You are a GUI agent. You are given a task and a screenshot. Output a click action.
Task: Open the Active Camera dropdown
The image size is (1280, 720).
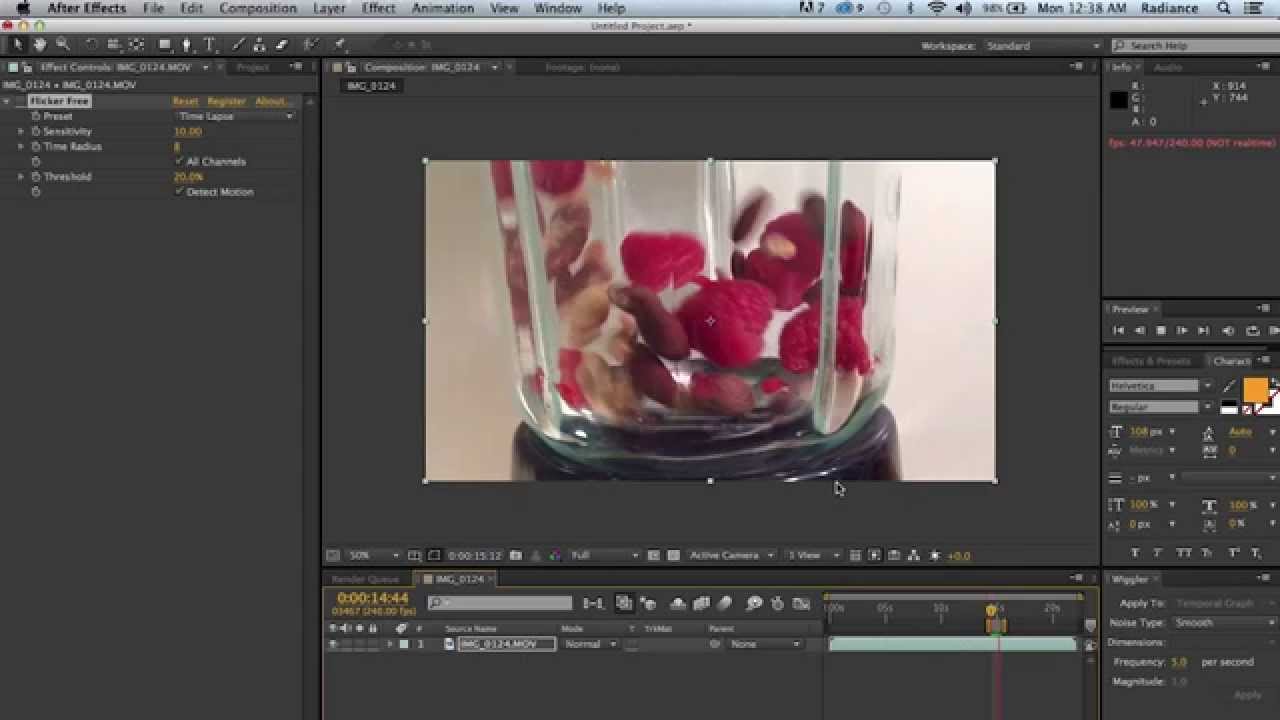click(x=732, y=555)
